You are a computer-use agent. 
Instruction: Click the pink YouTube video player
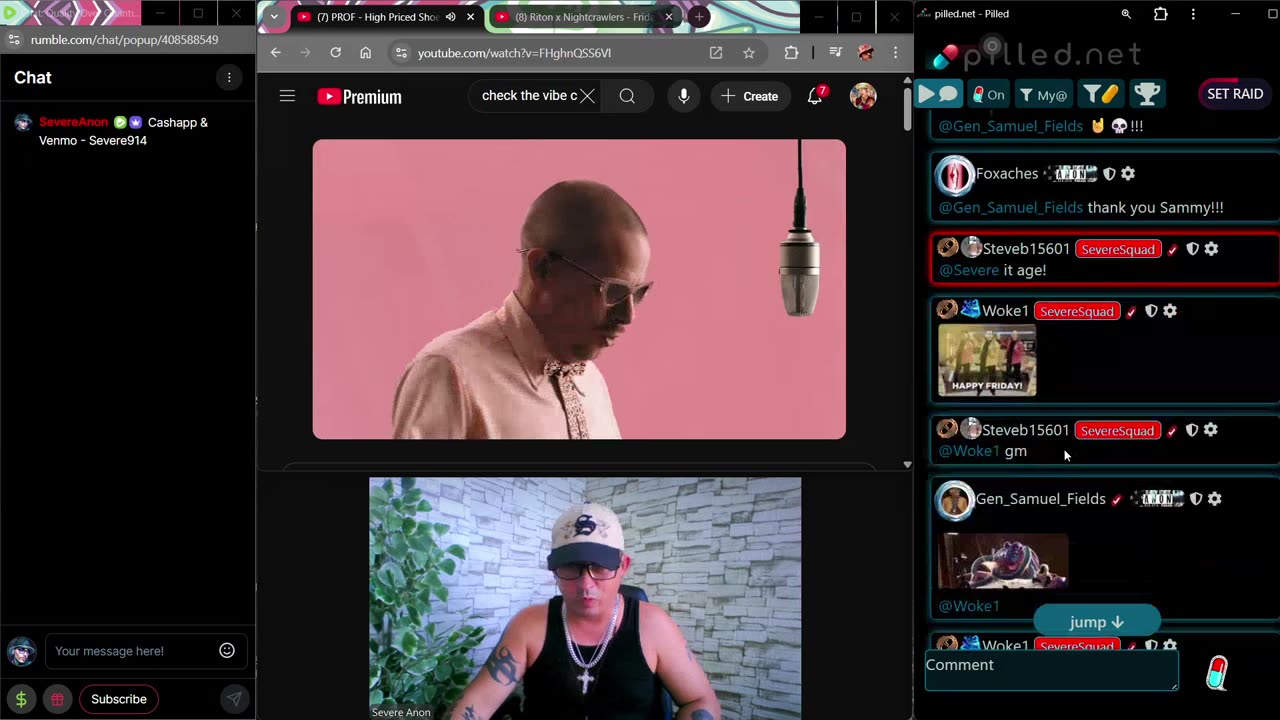[579, 289]
